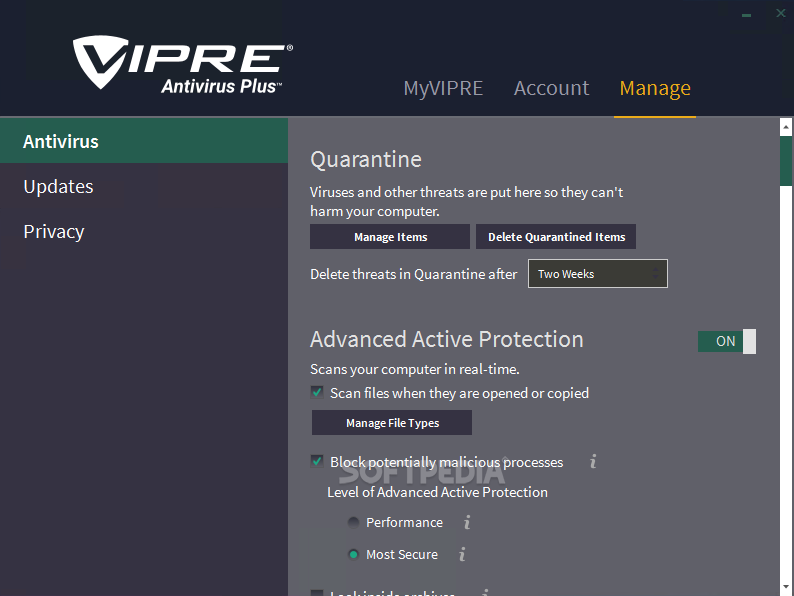Show info for Block potentially malicious processes
Viewport: 794px width, 596px height.
click(x=593, y=461)
